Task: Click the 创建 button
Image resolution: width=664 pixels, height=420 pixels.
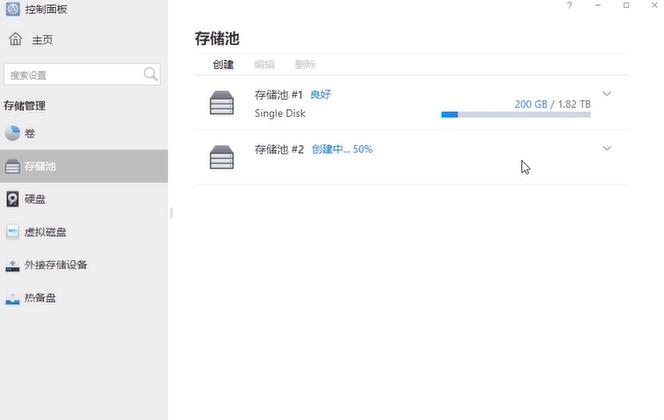Action: tap(223, 64)
